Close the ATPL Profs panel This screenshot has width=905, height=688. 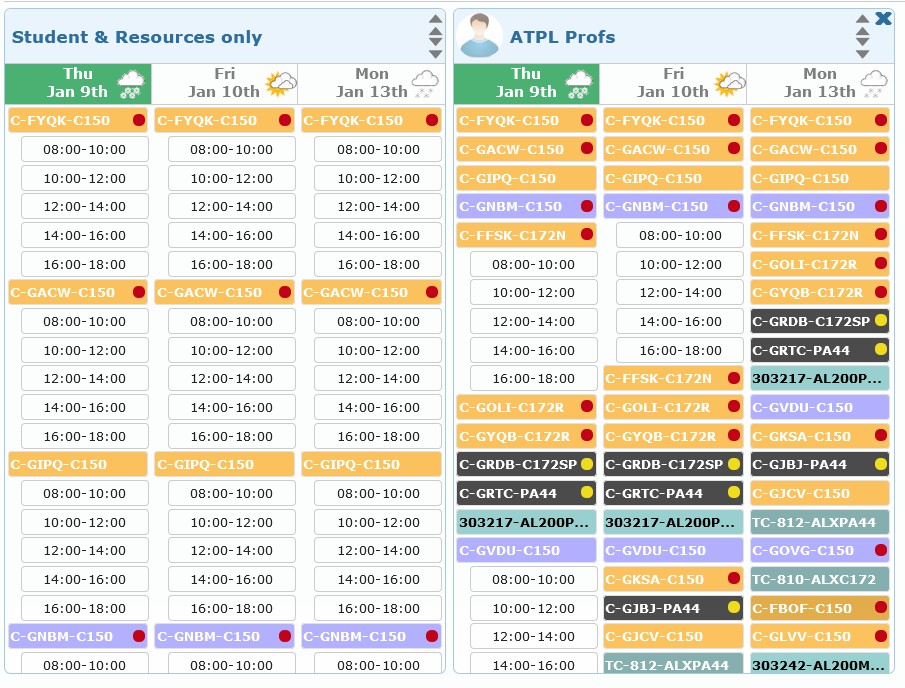point(883,18)
